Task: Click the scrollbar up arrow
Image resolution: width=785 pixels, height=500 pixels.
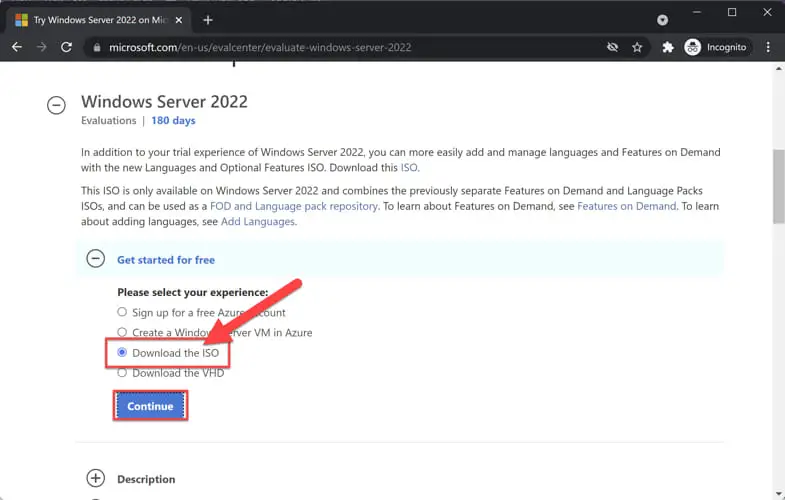Action: pyautogui.click(x=778, y=69)
